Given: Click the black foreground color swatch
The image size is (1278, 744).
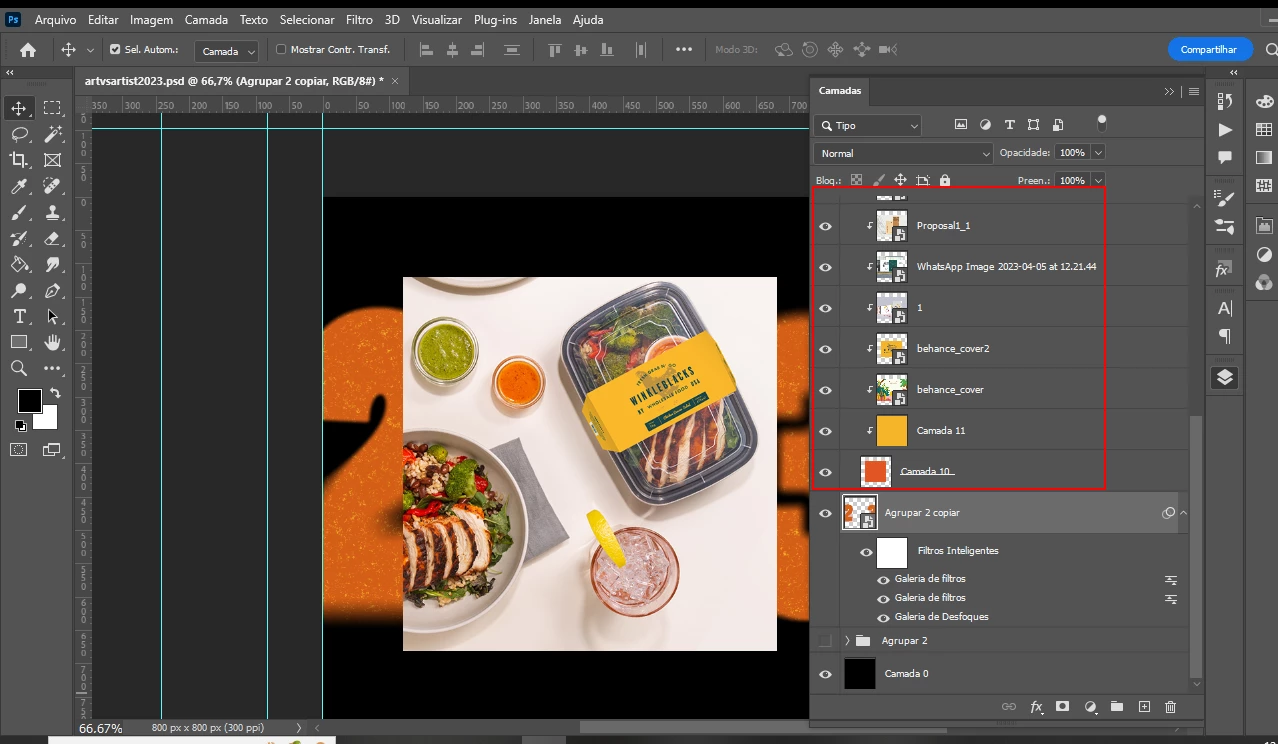Looking at the screenshot, I should point(29,400).
